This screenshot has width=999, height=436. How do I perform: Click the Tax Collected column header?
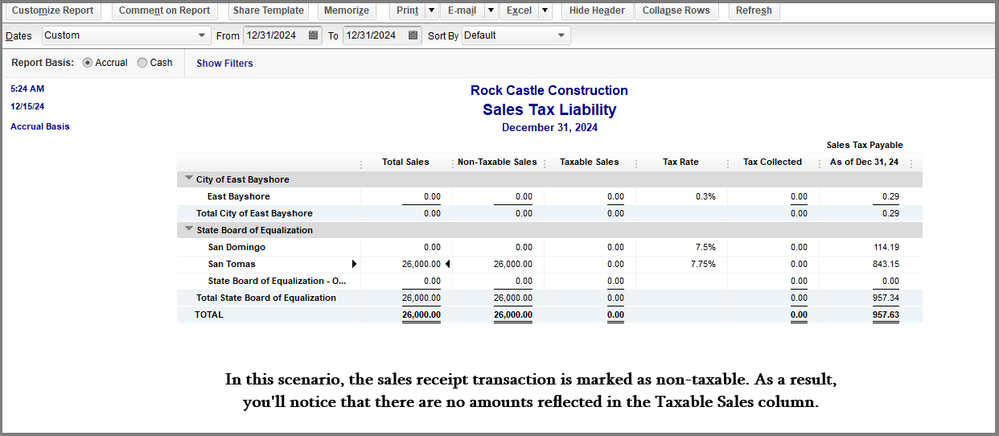(x=772, y=162)
